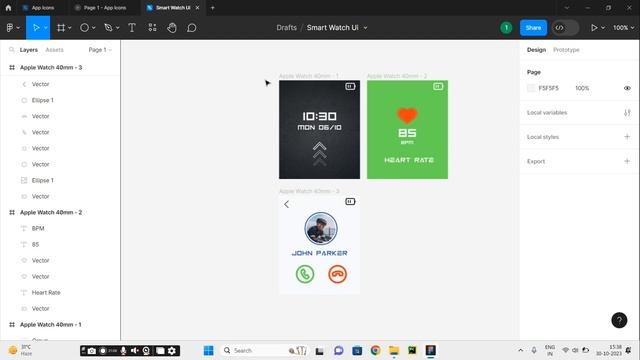Select the Ellipse shape tool
The height and width of the screenshot is (360, 640).
click(84, 28)
